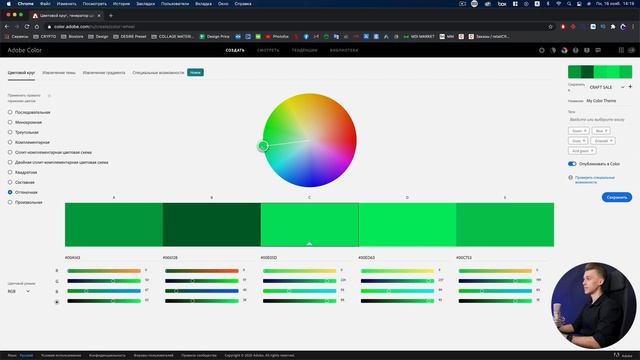Click the My Color Theme name field
Screen dimensions: 640x360
pyautogui.click(x=608, y=100)
